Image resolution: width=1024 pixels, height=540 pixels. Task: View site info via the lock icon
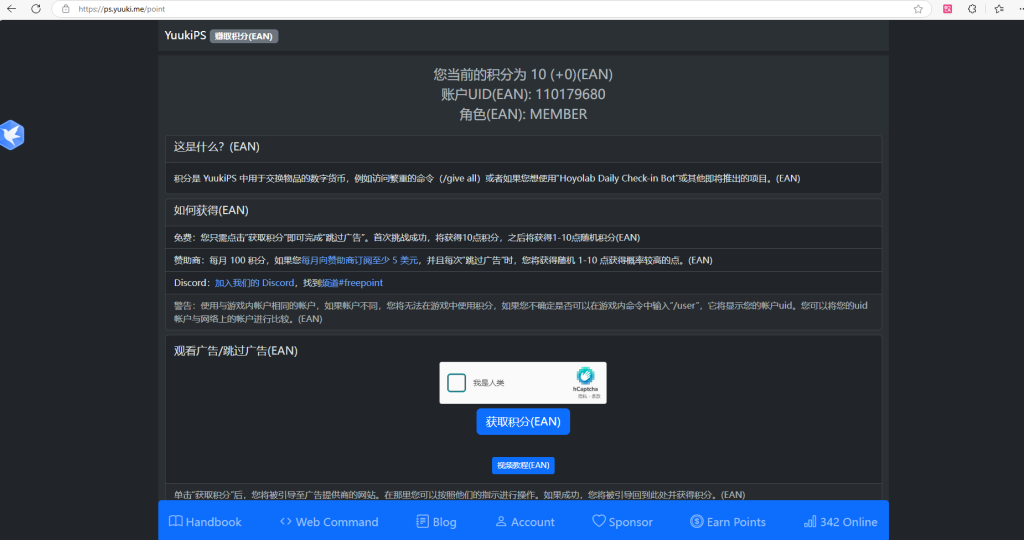[x=65, y=9]
